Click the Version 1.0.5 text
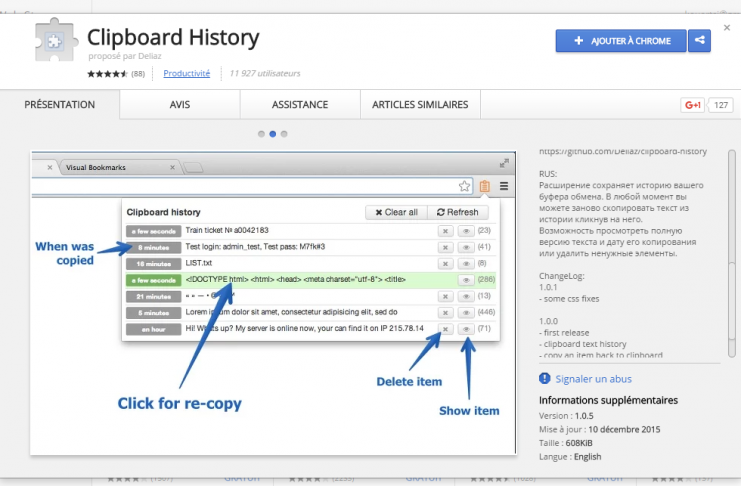 click(x=566, y=416)
